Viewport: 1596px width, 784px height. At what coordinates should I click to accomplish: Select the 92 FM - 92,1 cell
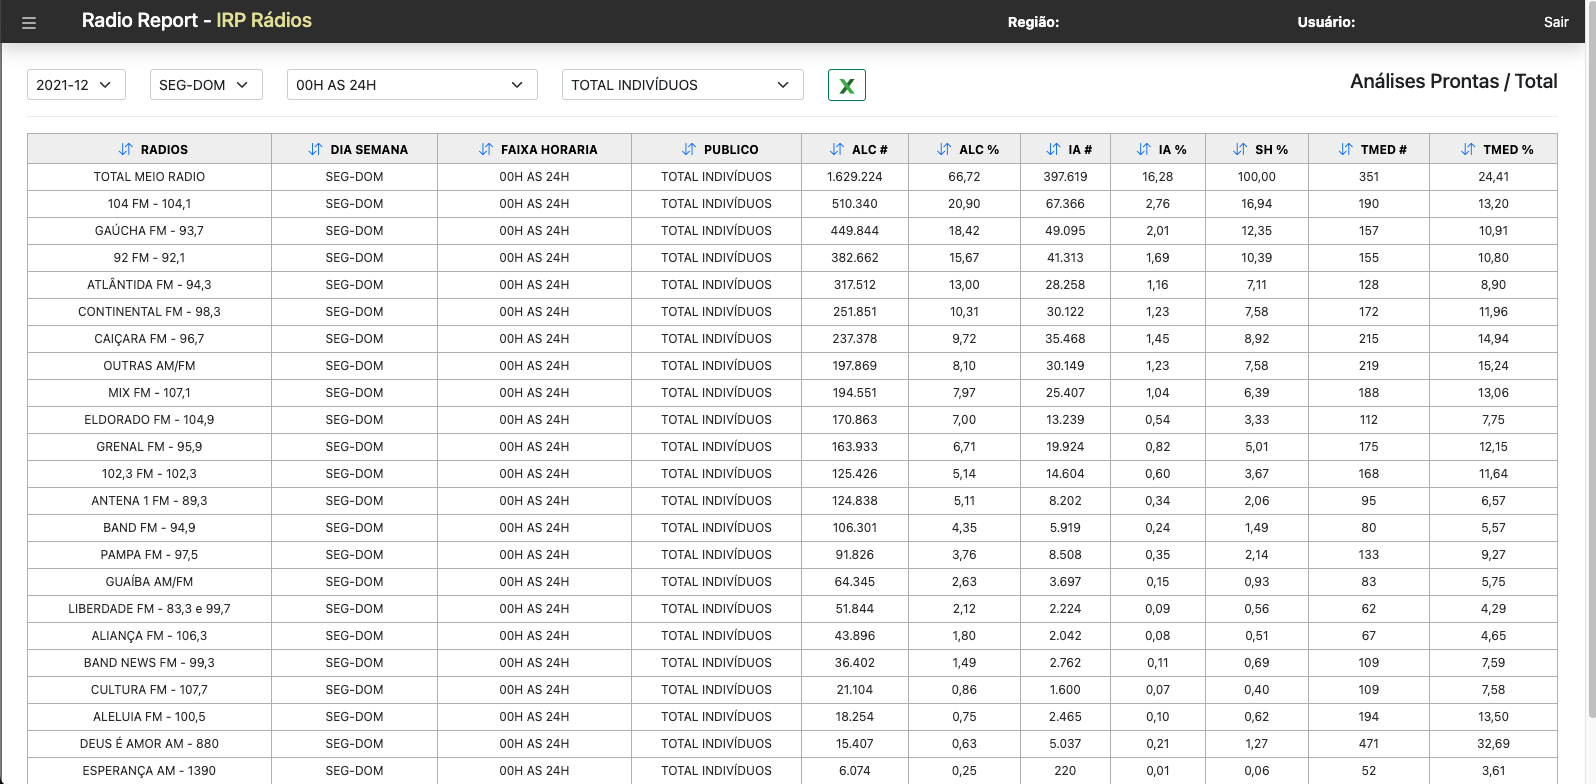tap(149, 258)
